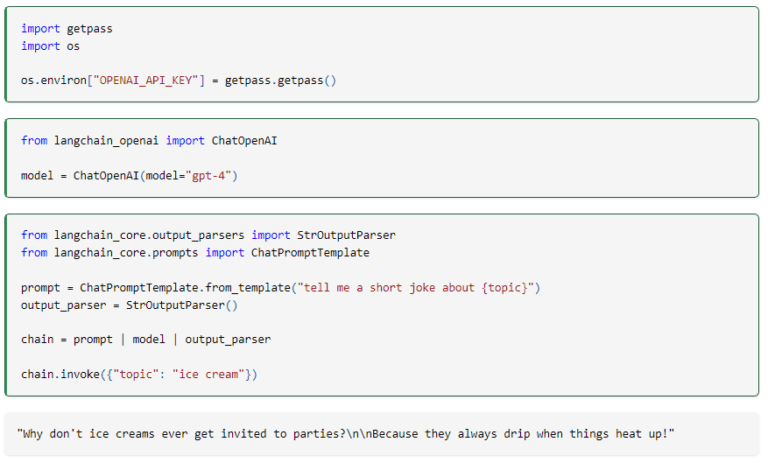The height and width of the screenshot is (463, 768).
Task: Click the "Because they always drip" output text
Action: (530, 432)
